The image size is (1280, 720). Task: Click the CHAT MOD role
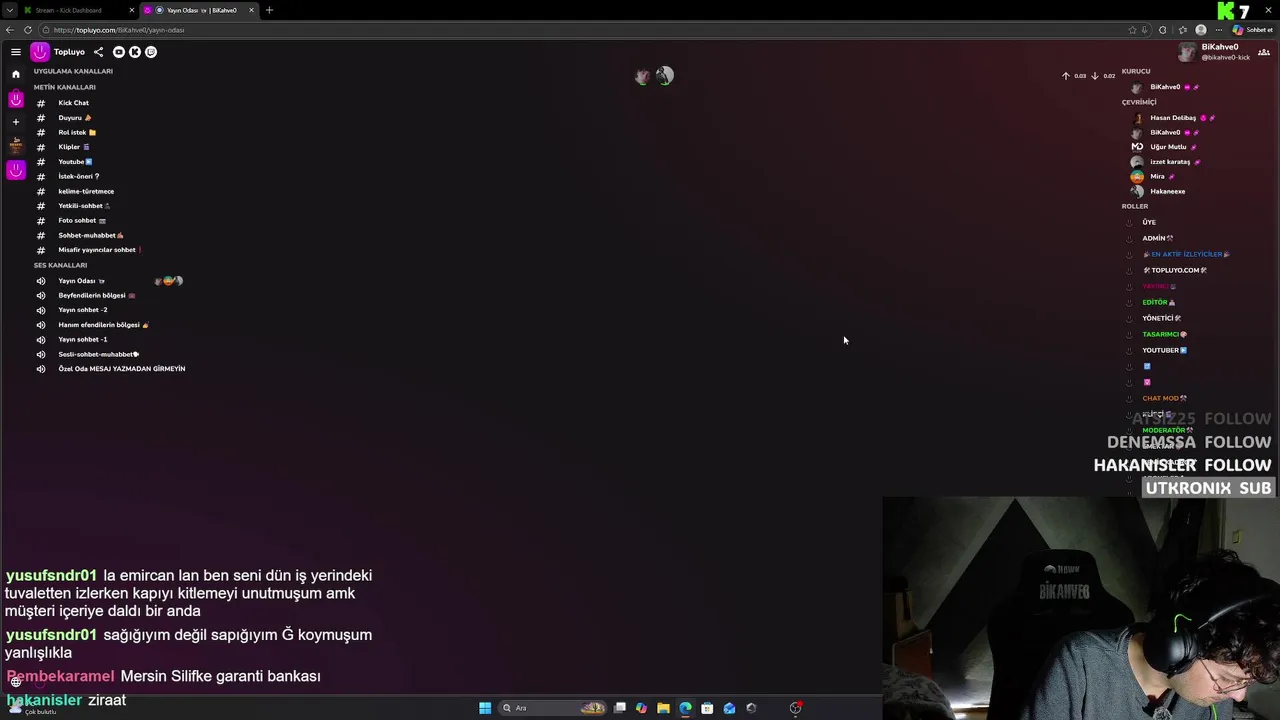[x=1164, y=398]
